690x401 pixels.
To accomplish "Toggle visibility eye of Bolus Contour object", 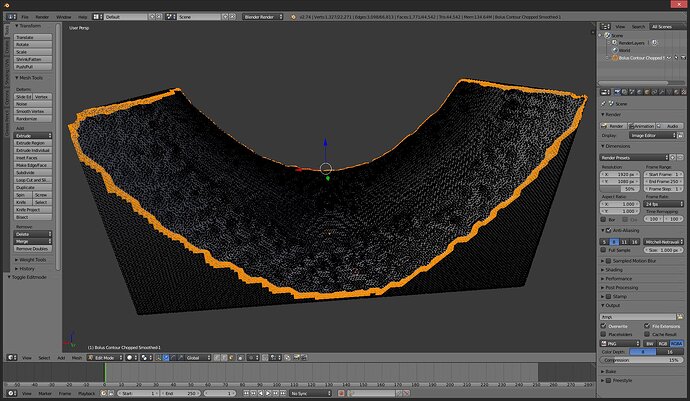I will point(668,58).
